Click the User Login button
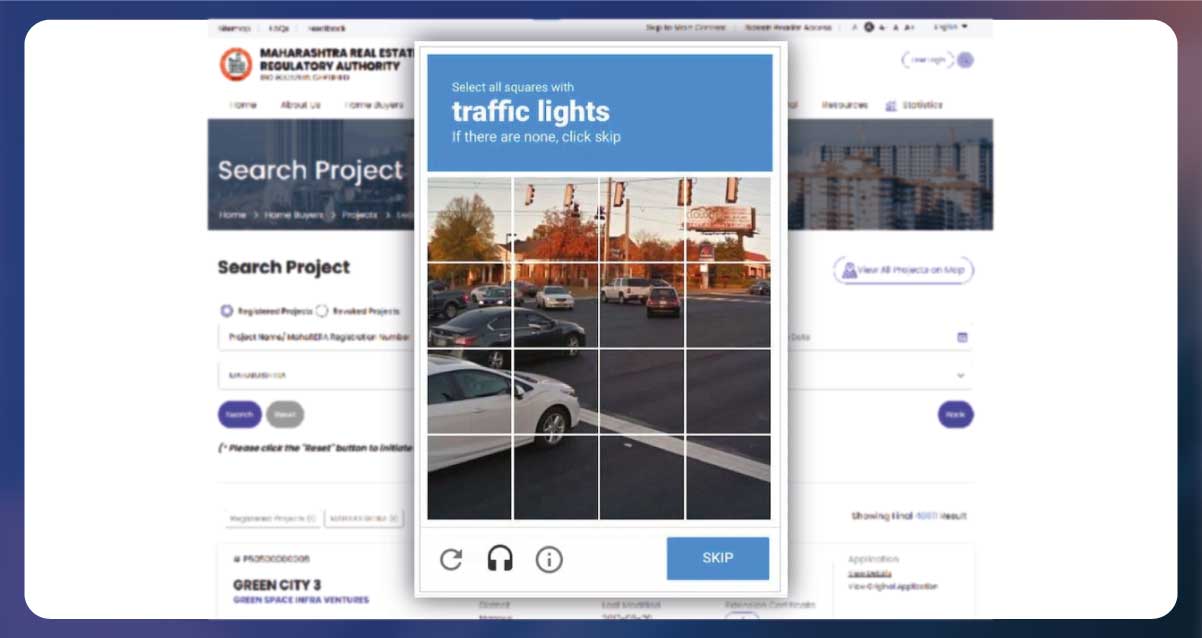The height and width of the screenshot is (638, 1202). (927, 60)
